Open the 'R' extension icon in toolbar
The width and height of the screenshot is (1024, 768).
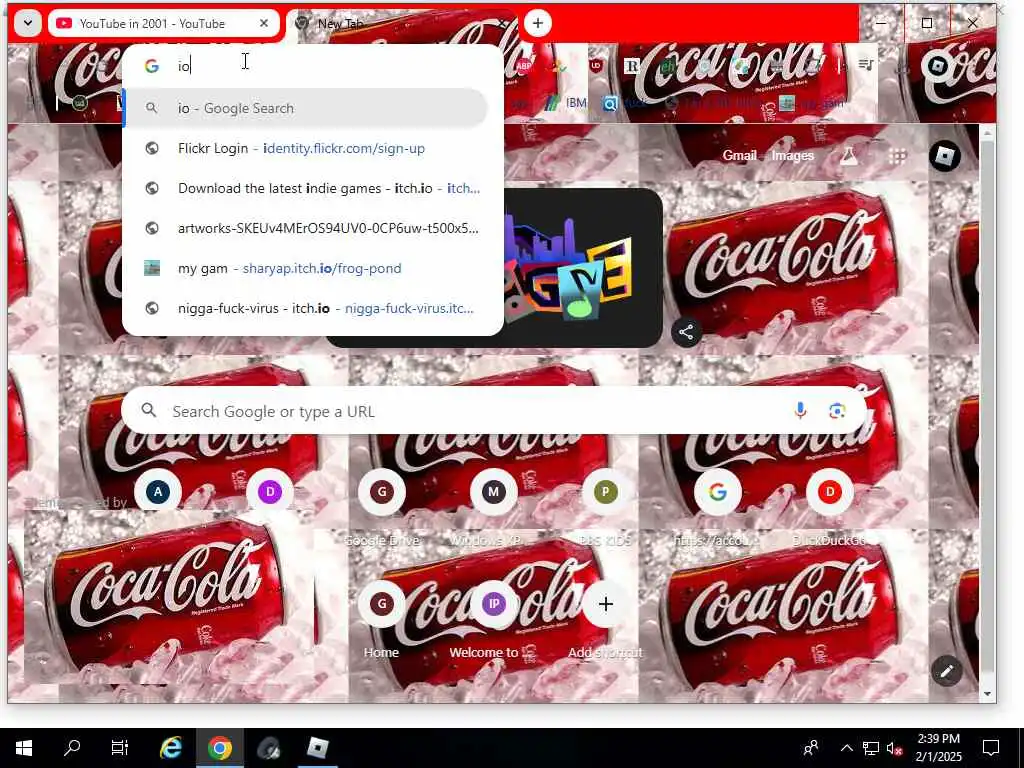tap(632, 65)
